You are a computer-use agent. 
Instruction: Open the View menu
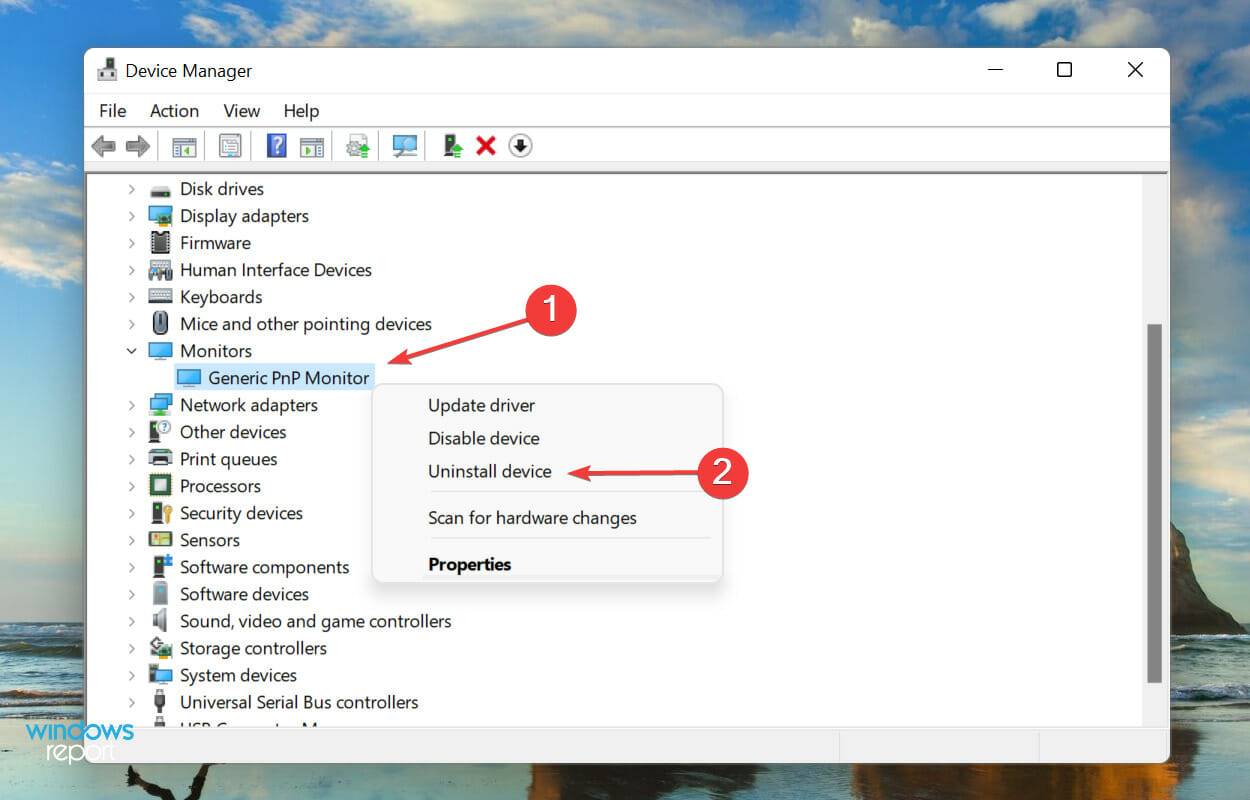tap(240, 110)
